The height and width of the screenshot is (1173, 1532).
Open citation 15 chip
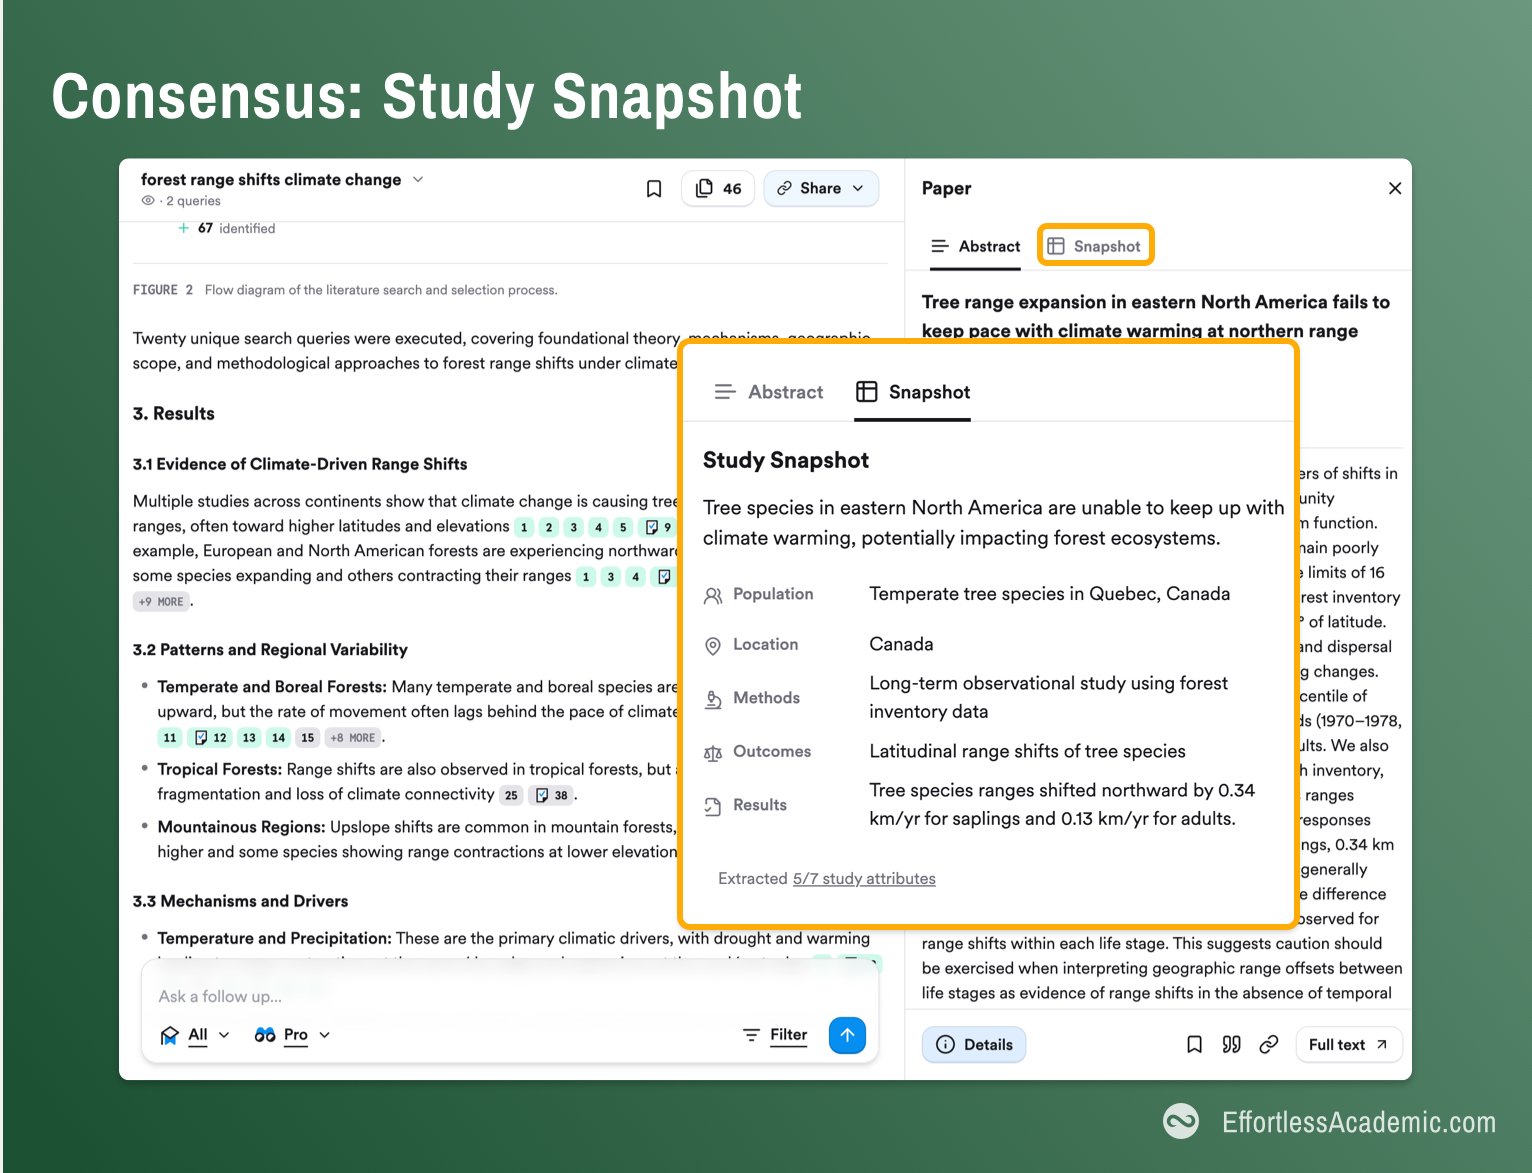[308, 738]
